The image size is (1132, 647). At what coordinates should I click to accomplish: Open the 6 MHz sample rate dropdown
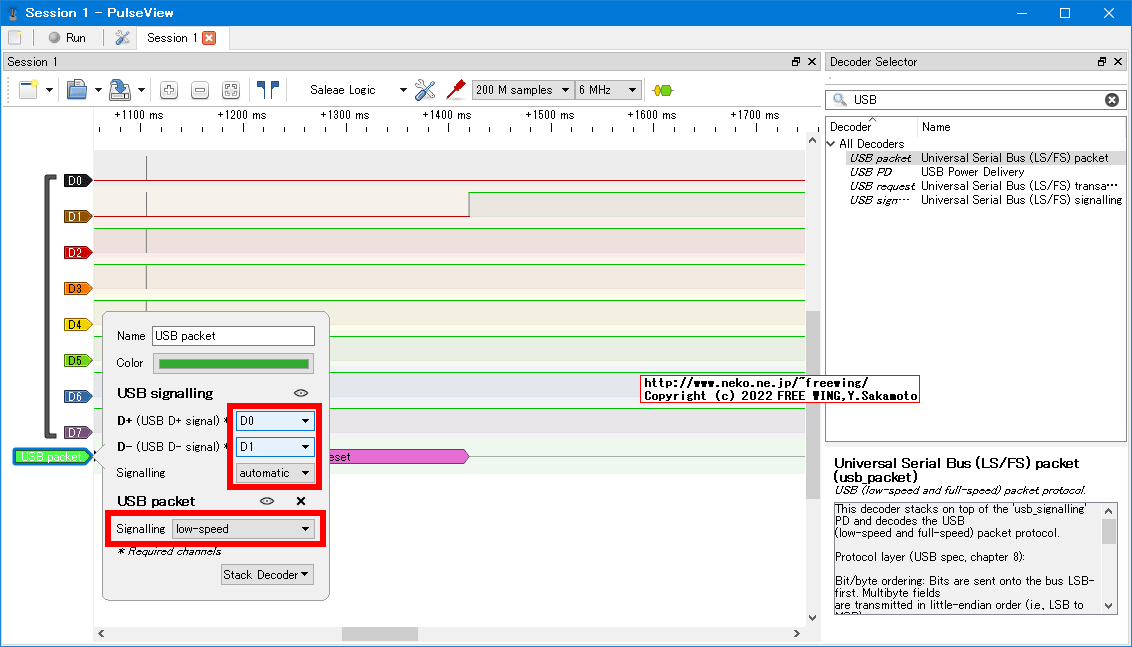pos(606,89)
